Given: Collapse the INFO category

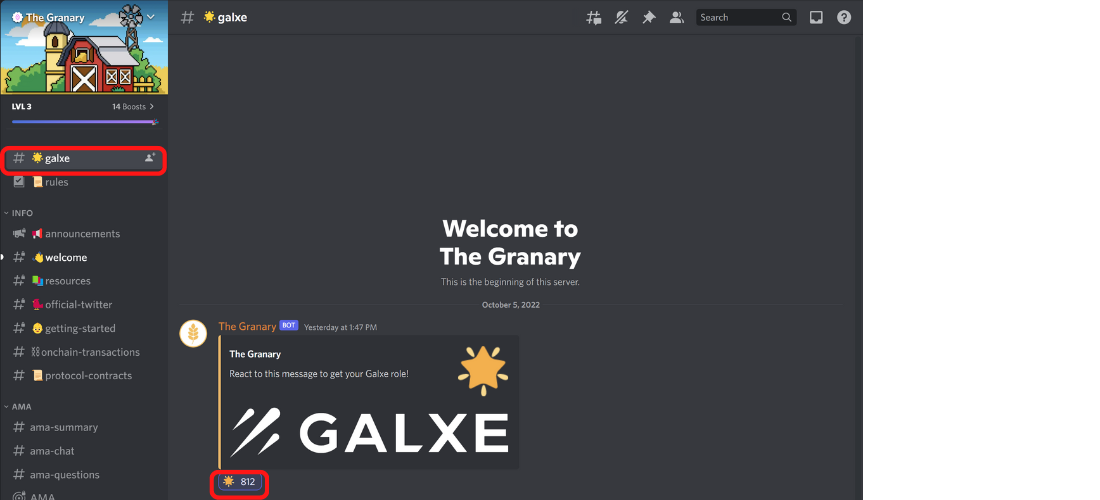Looking at the screenshot, I should [x=19, y=213].
